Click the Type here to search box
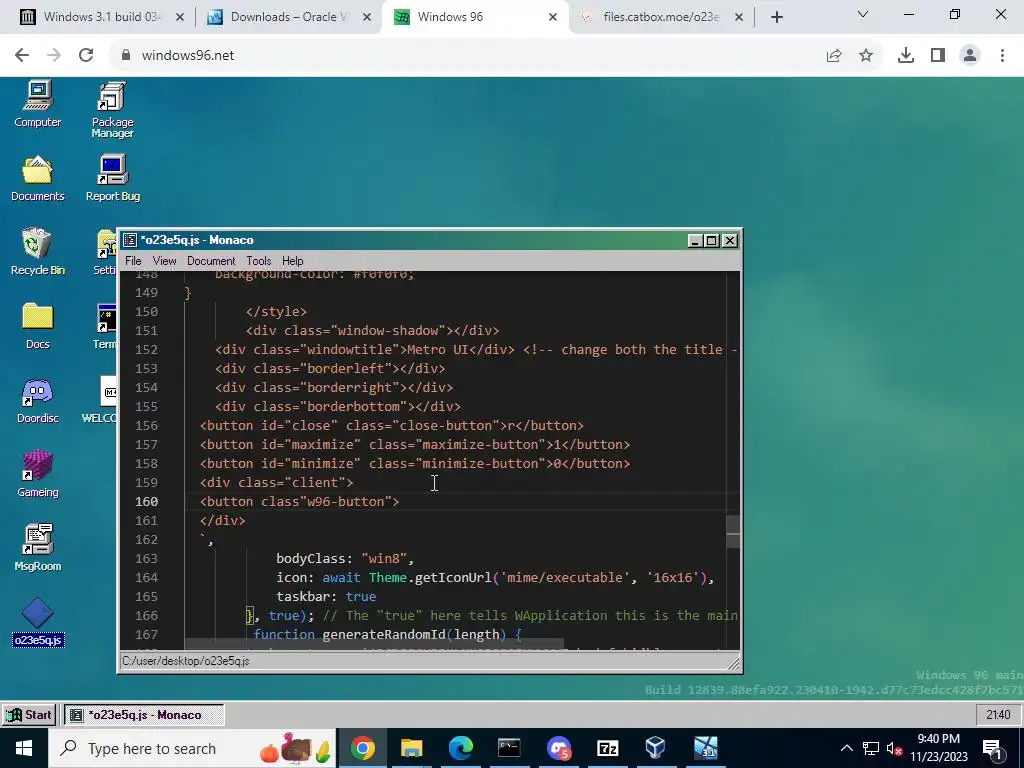 pos(193,748)
